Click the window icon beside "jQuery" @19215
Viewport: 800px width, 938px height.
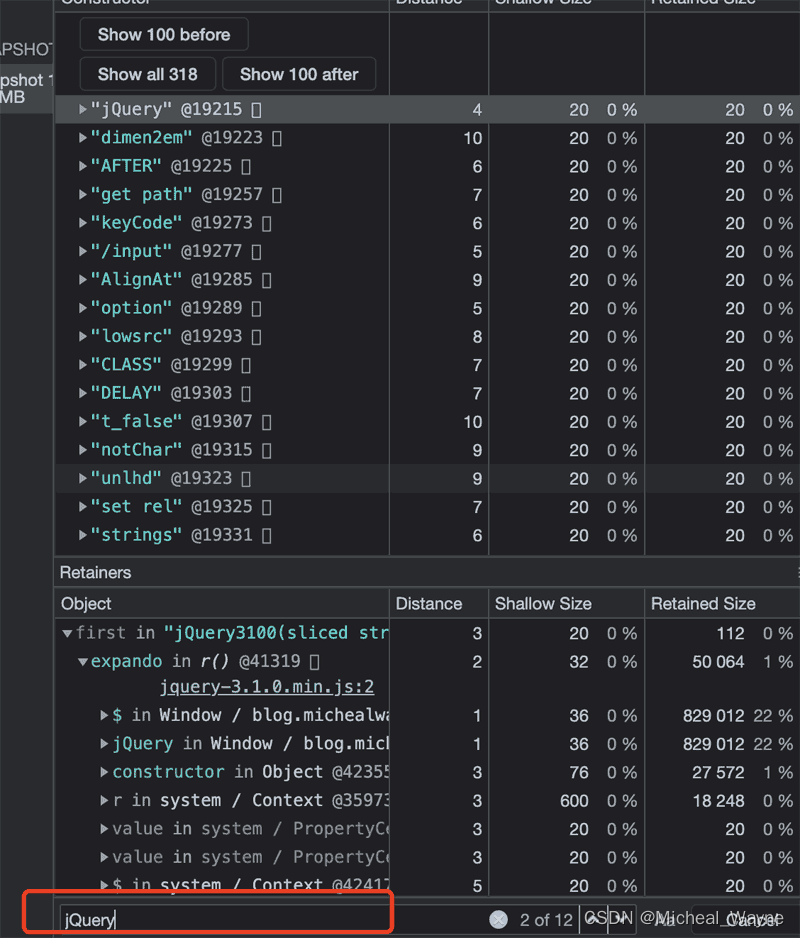tap(257, 110)
